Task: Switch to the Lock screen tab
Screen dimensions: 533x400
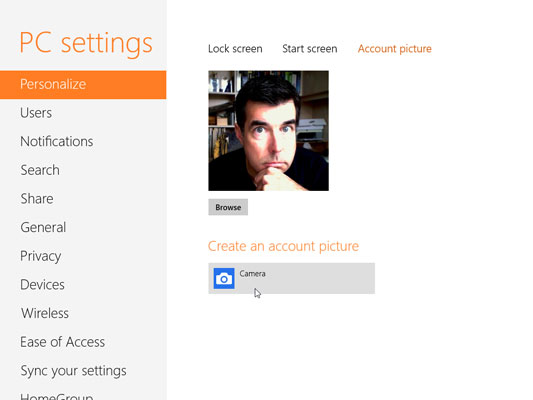Action: pyautogui.click(x=235, y=49)
